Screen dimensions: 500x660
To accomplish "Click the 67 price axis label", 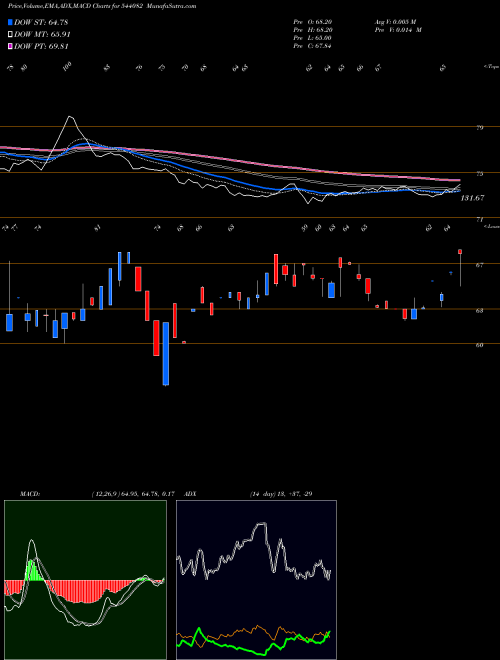I will pos(479,265).
